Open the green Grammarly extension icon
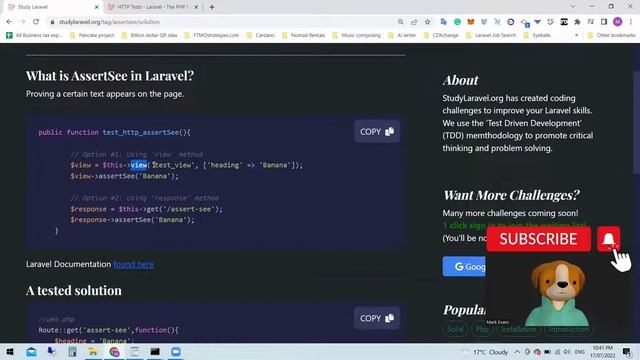 coord(457,22)
